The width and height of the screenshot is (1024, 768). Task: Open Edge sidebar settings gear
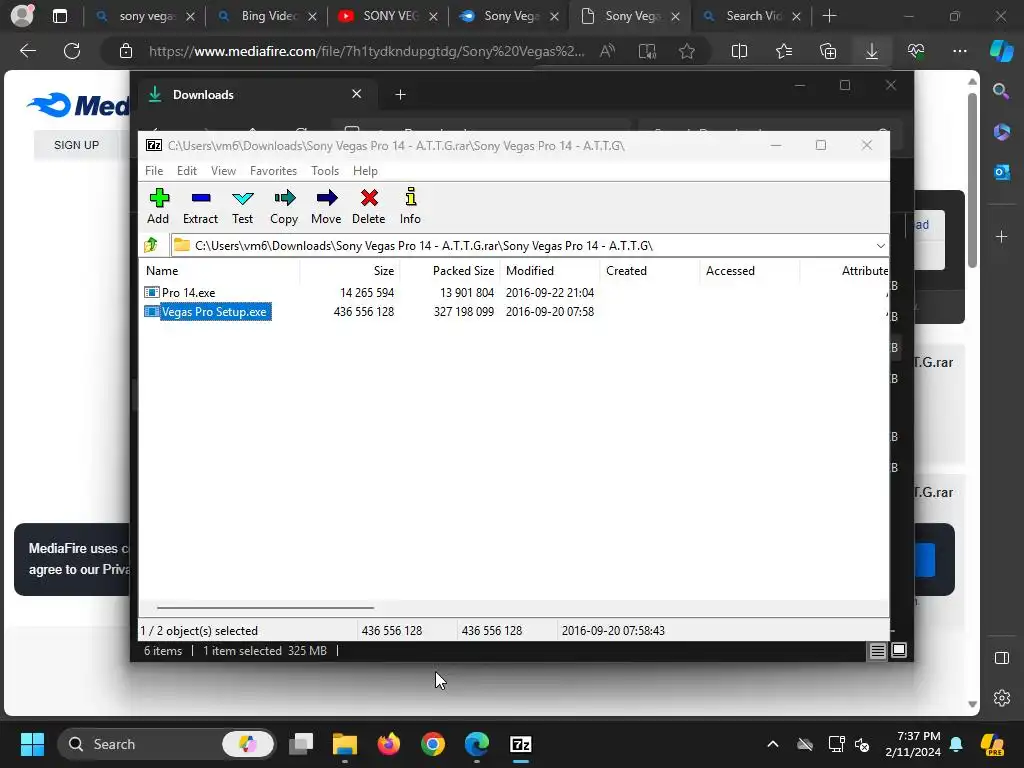pos(1001,698)
